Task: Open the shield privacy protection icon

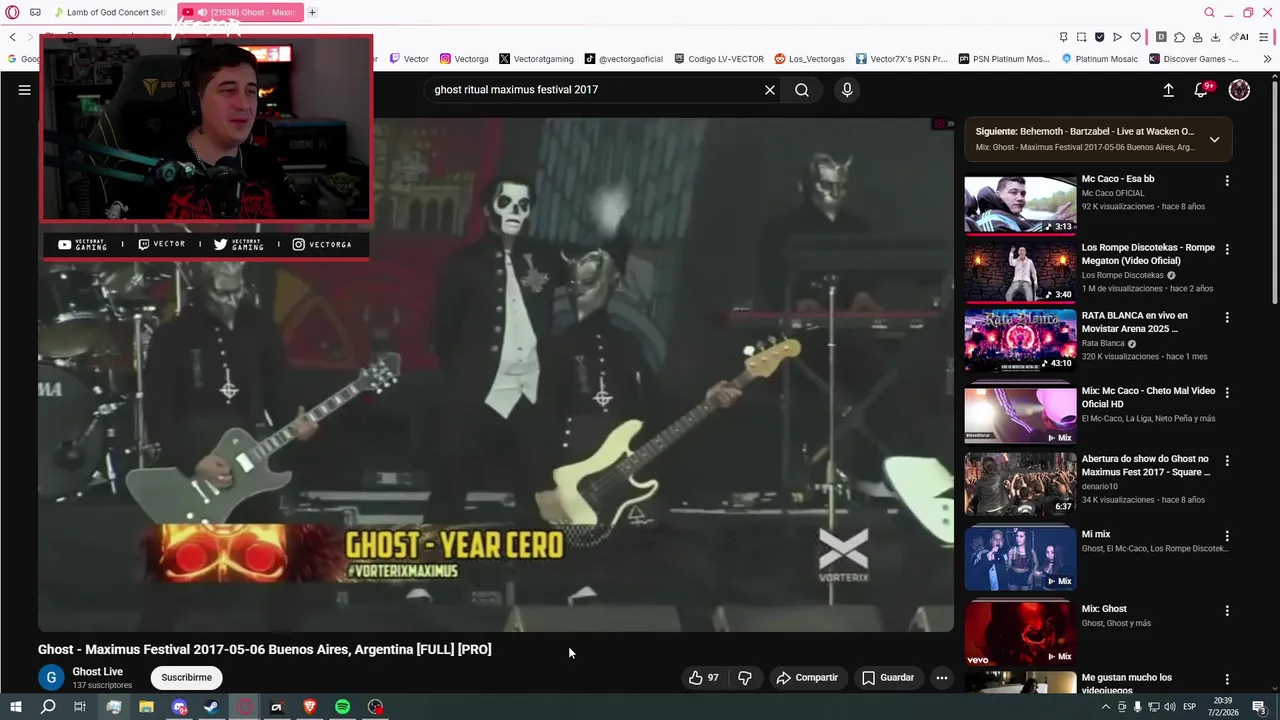Action: (x=1099, y=37)
